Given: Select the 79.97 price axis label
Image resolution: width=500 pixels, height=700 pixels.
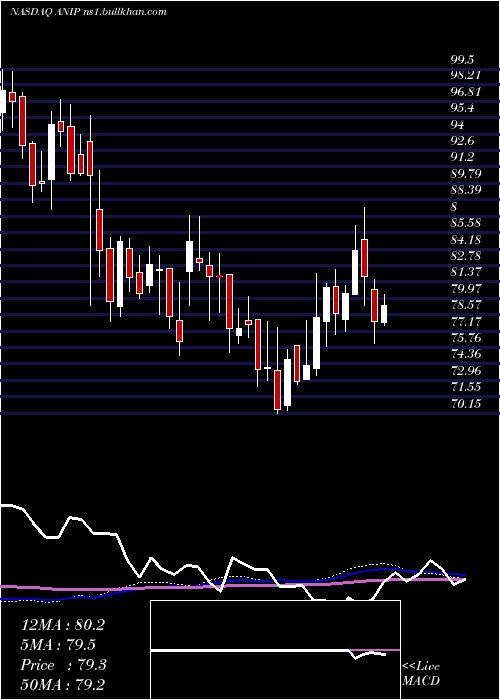Looking at the screenshot, I should click(x=465, y=289).
